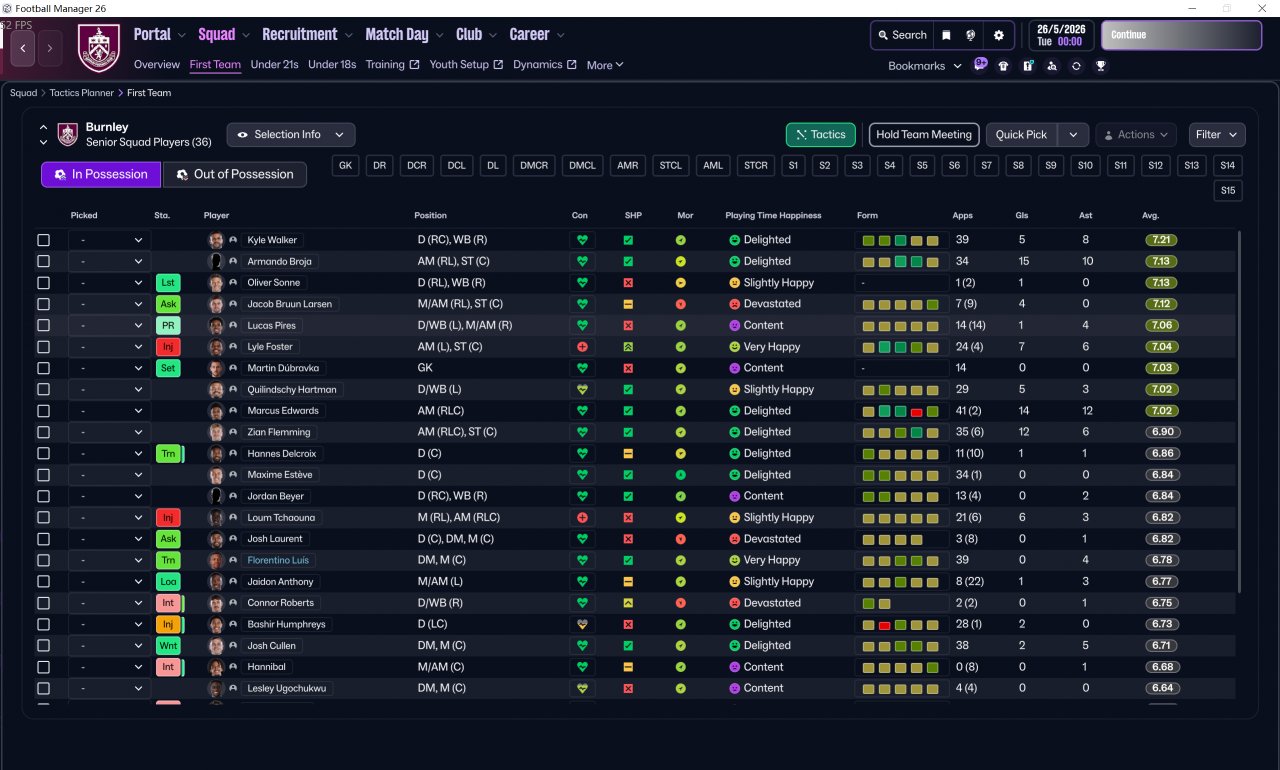Screen dimensions: 1280x770
Task: Switch to Out of Possession view
Action: pos(235,175)
